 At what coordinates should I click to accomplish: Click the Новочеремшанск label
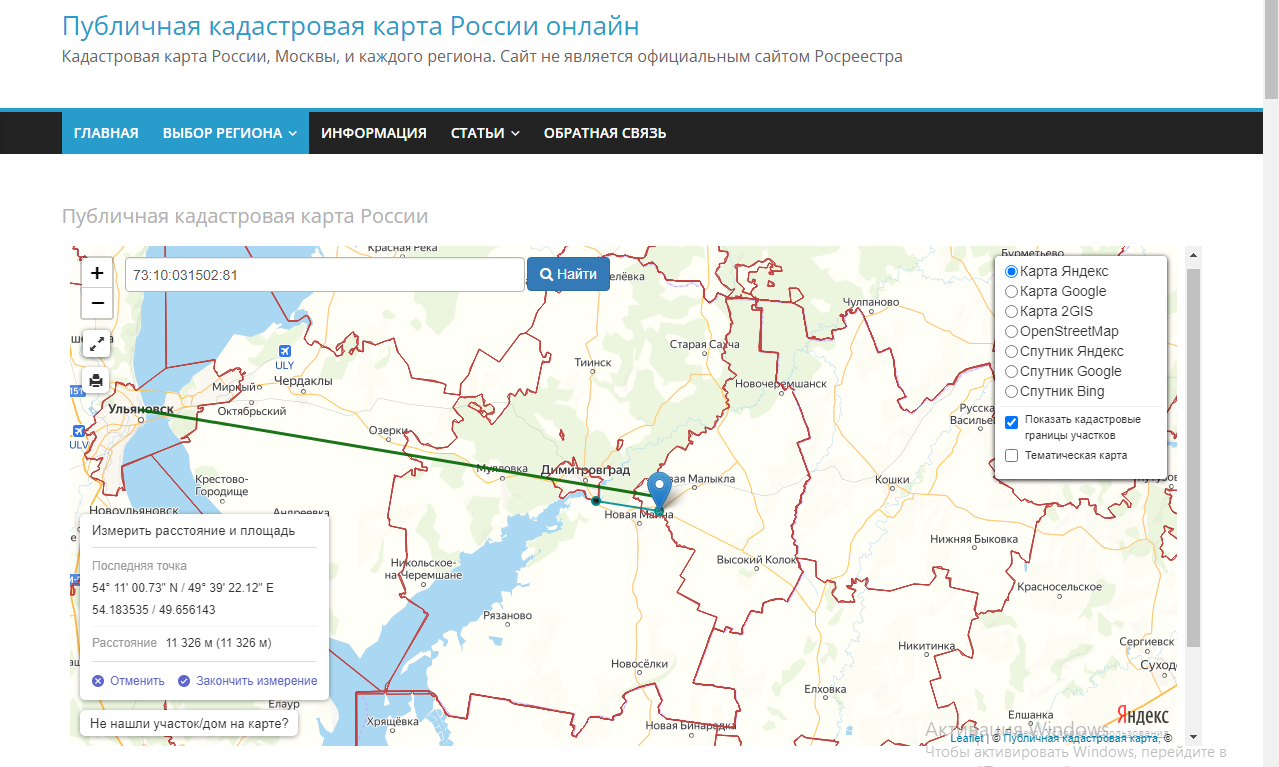781,383
